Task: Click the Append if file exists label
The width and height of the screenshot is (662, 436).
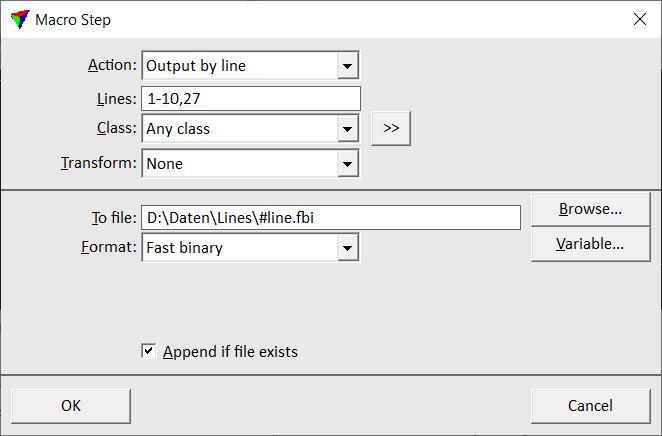Action: (230, 352)
